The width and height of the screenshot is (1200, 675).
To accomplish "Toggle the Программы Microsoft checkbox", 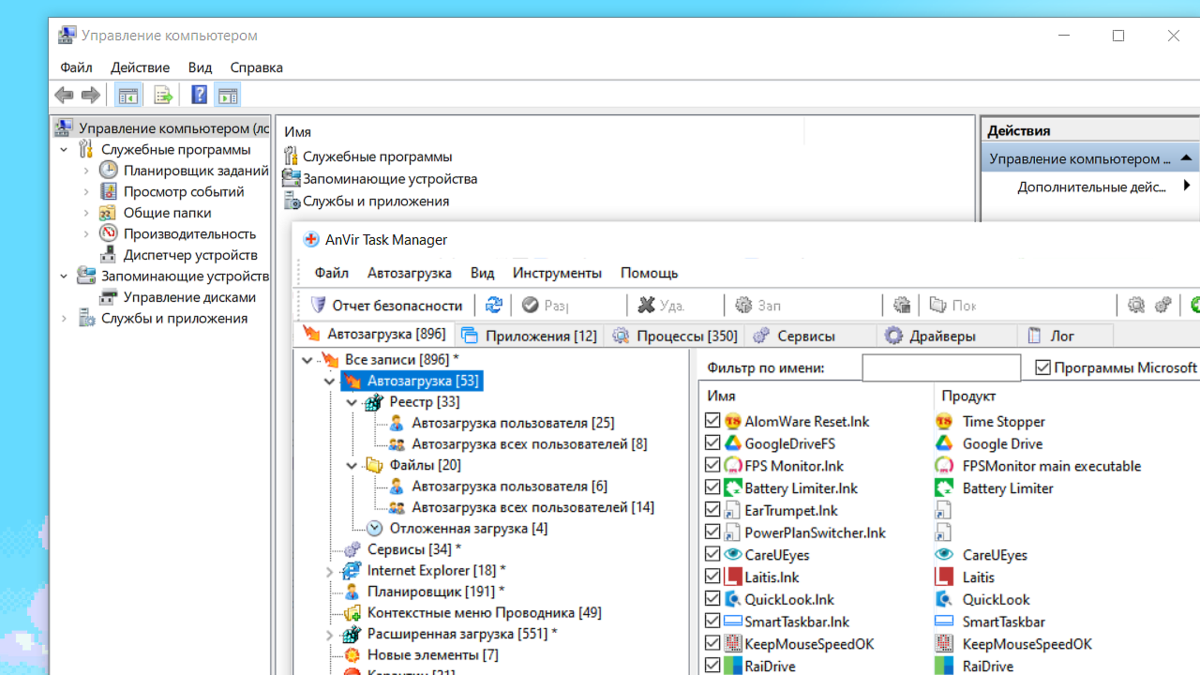I will [x=1043, y=368].
